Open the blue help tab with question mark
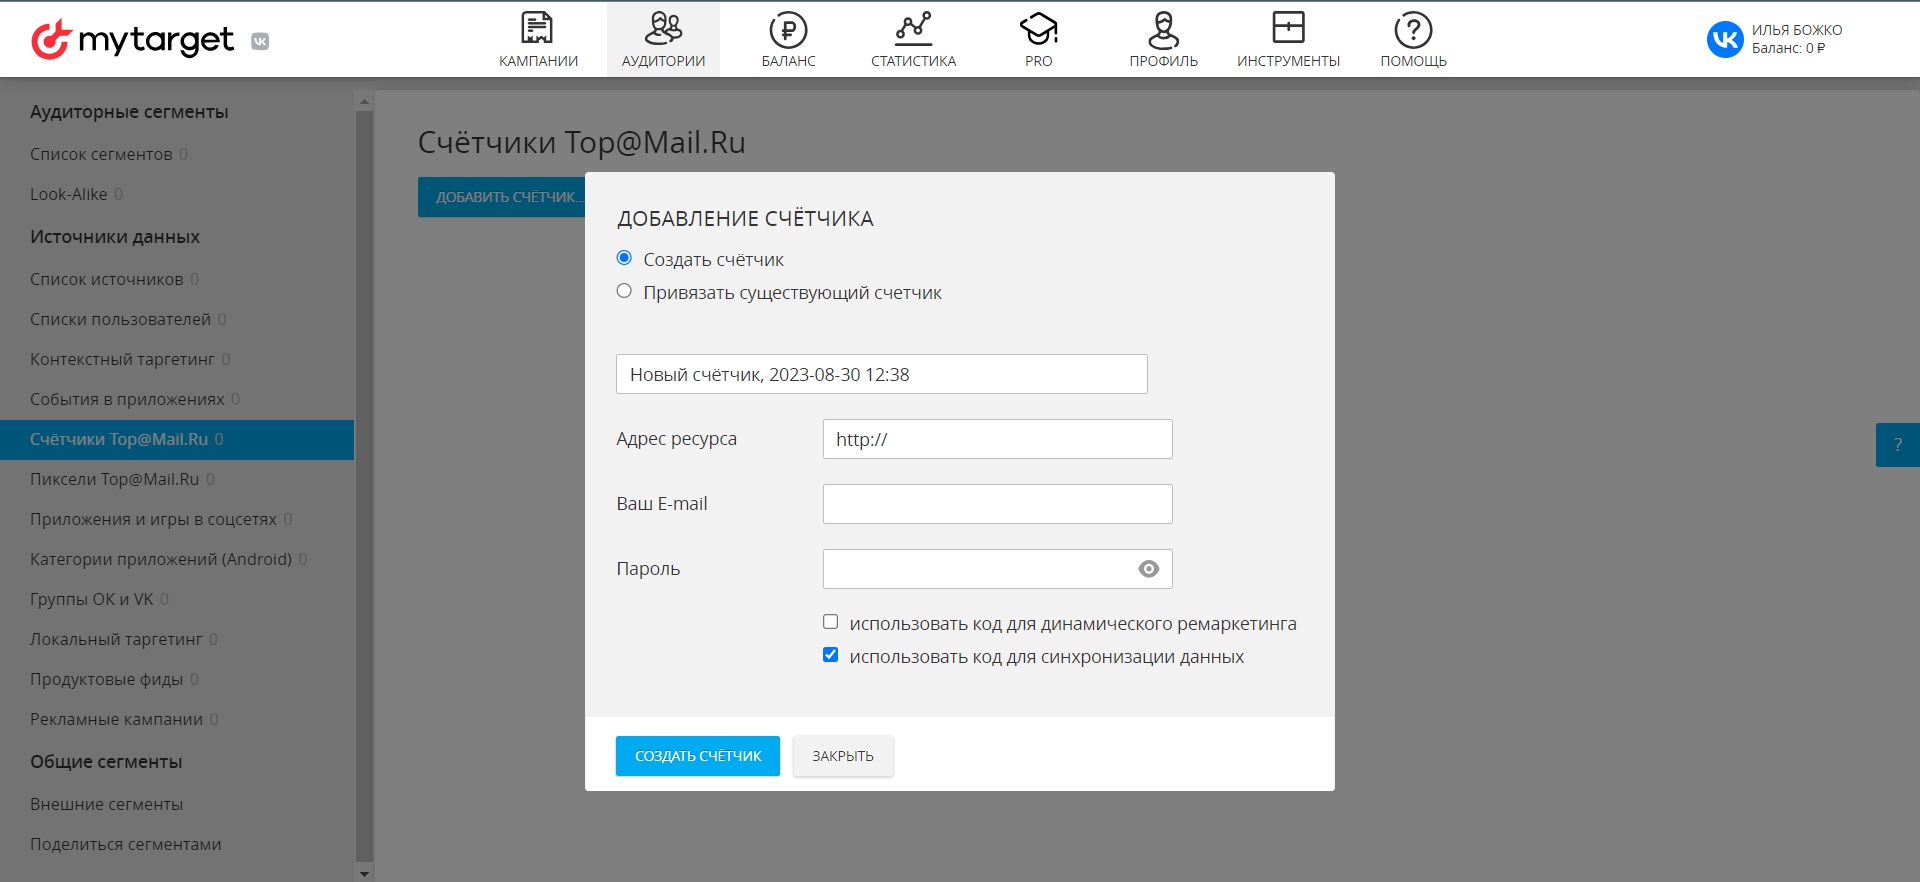 pos(1897,445)
